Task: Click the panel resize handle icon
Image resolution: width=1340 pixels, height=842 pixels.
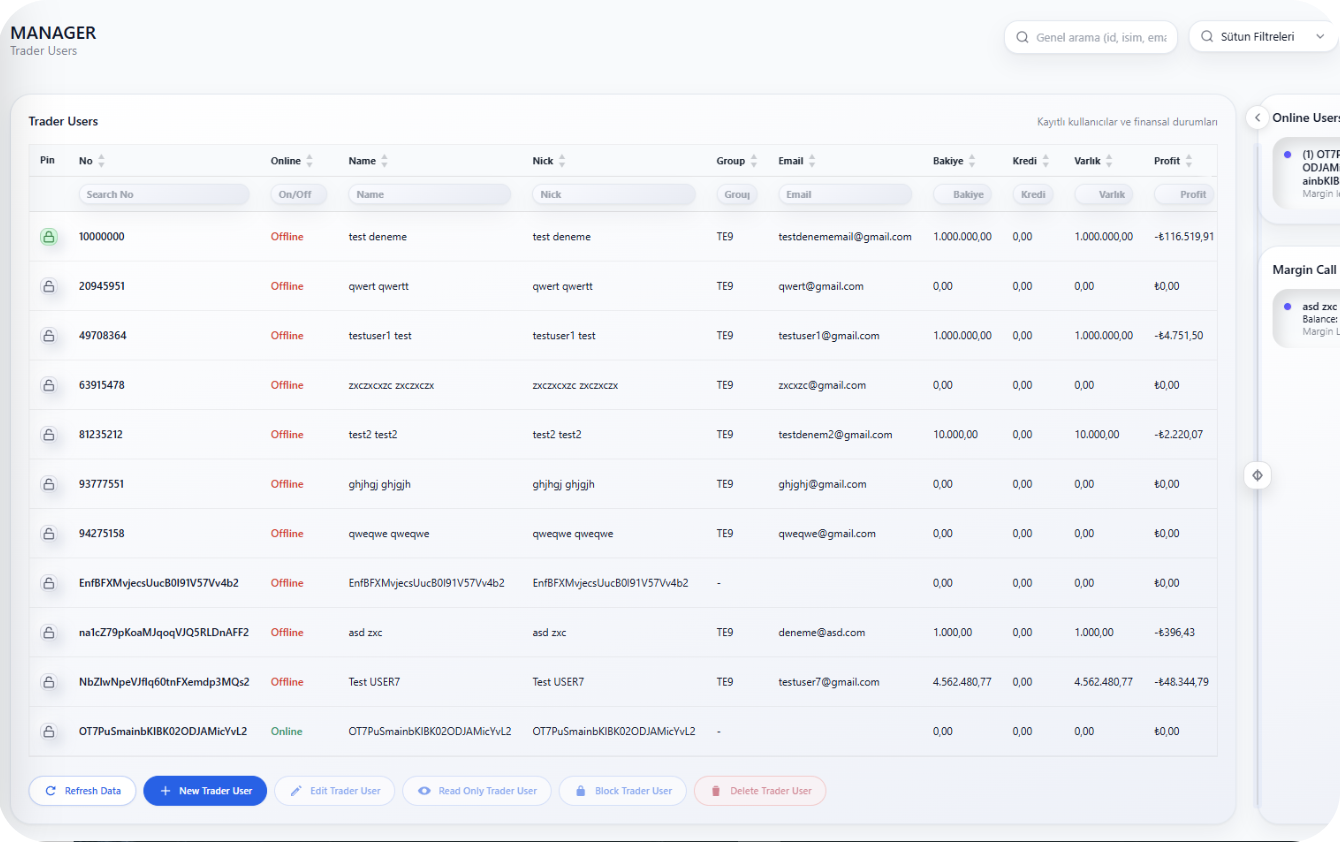Action: coord(1257,475)
